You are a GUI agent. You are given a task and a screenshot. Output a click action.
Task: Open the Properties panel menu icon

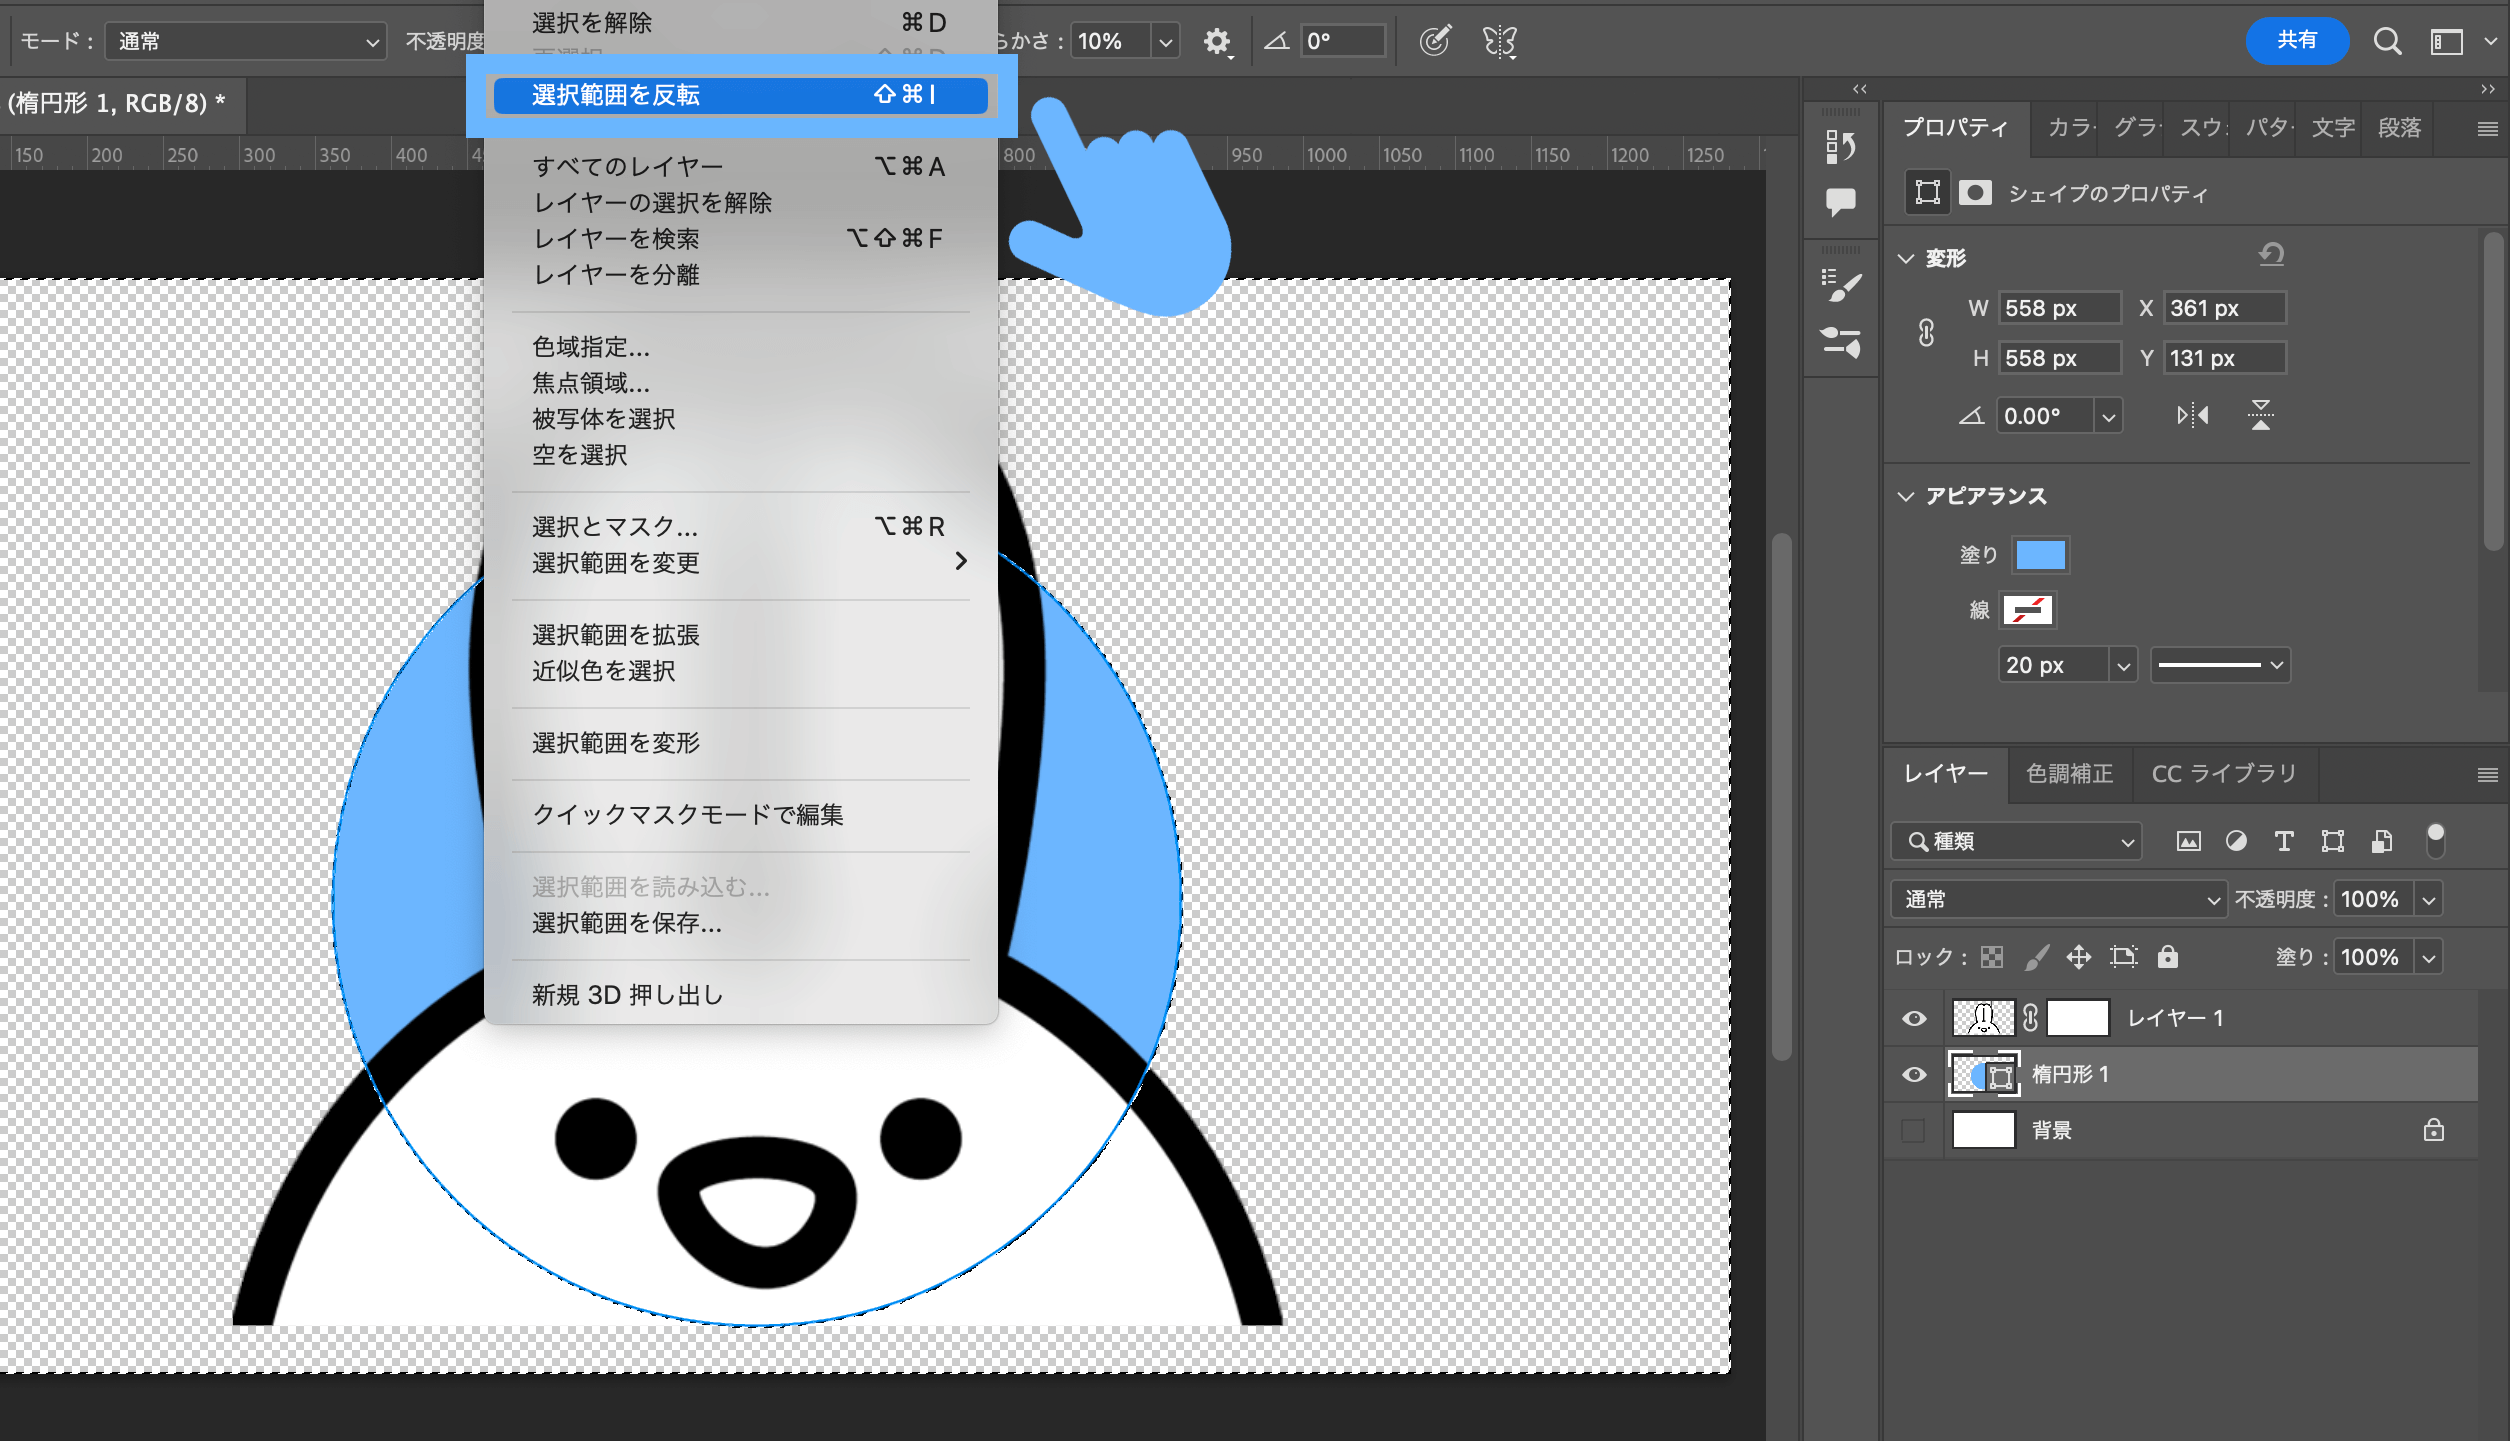(x=2488, y=128)
